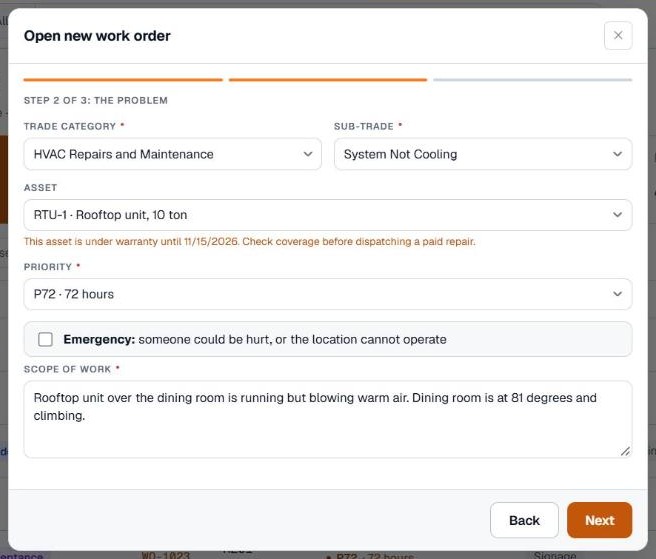Click the second progress step bar

coord(328,79)
